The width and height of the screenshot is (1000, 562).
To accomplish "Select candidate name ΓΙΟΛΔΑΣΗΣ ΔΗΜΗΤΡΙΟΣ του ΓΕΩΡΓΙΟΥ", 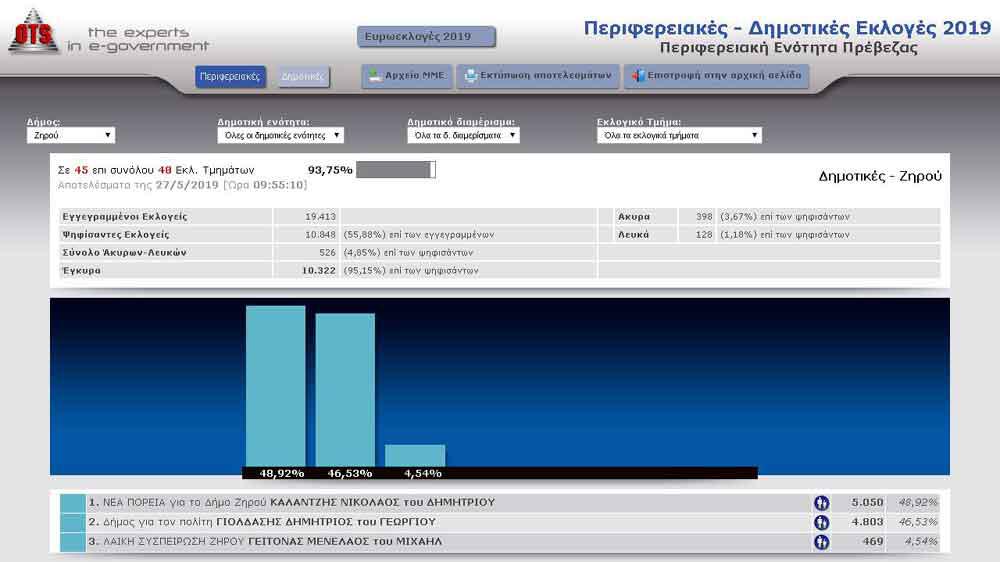I will point(326,522).
